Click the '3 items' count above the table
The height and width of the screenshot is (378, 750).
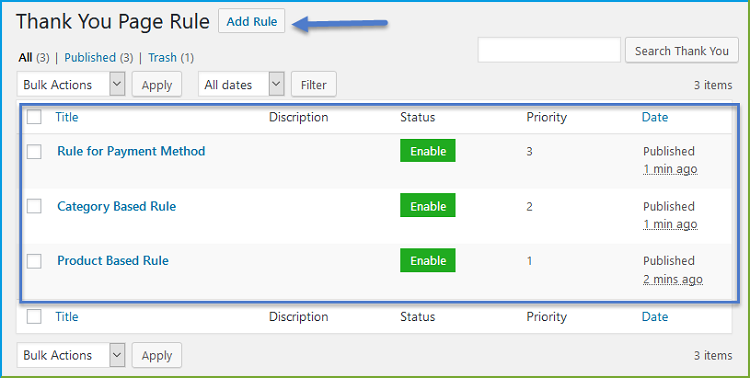(713, 85)
